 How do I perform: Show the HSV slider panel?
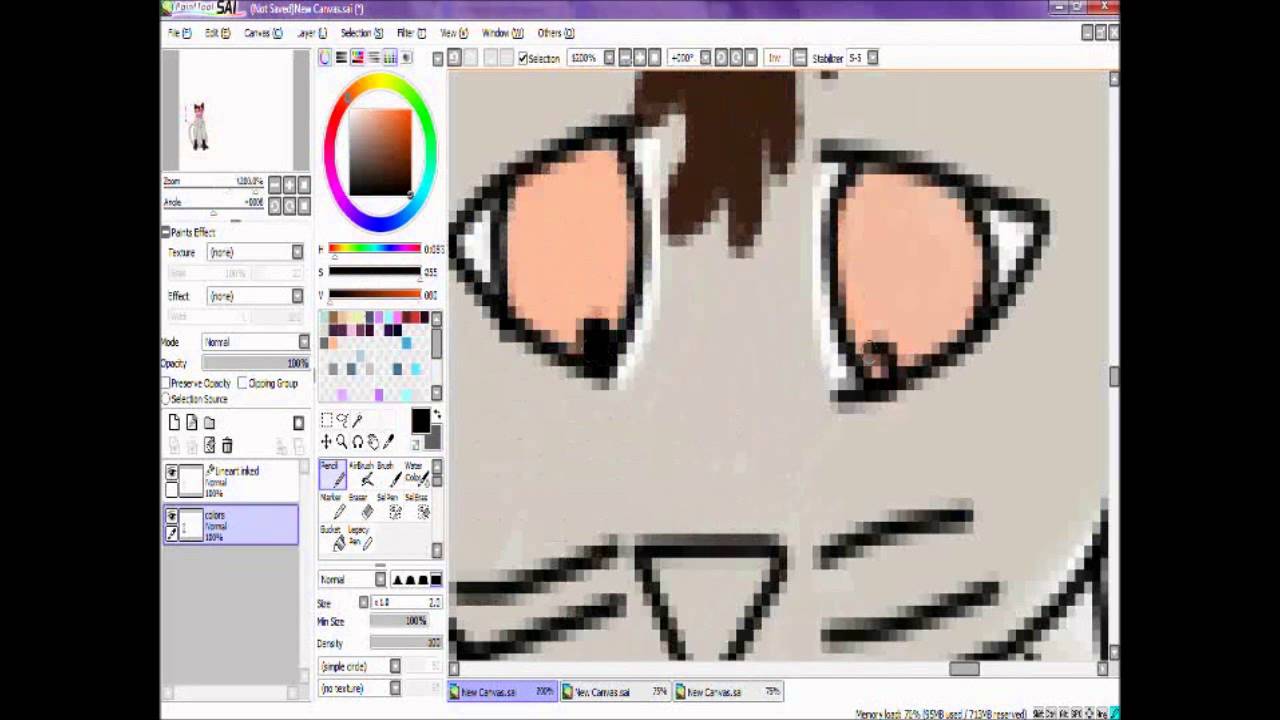pyautogui.click(x=357, y=58)
